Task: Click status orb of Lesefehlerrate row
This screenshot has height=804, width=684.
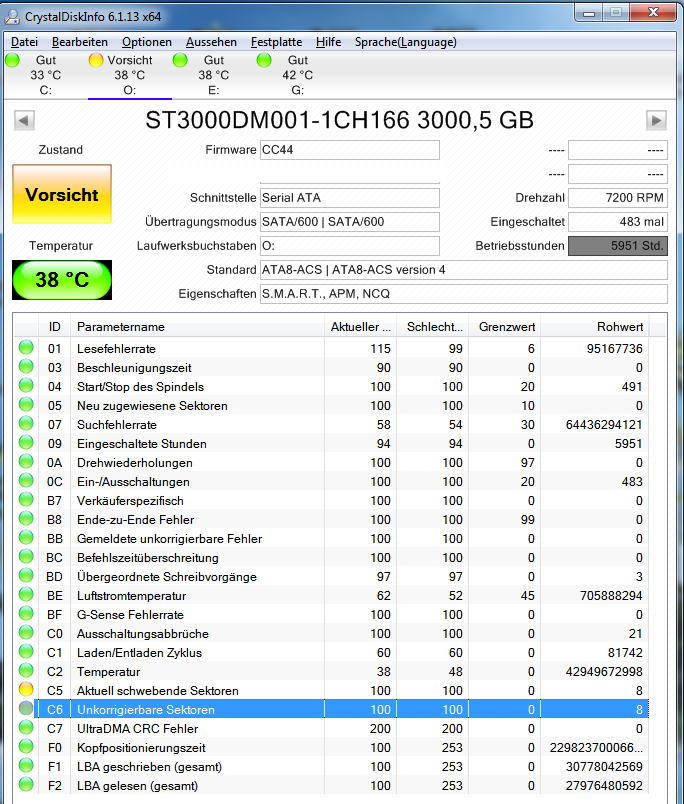Action: click(26, 348)
